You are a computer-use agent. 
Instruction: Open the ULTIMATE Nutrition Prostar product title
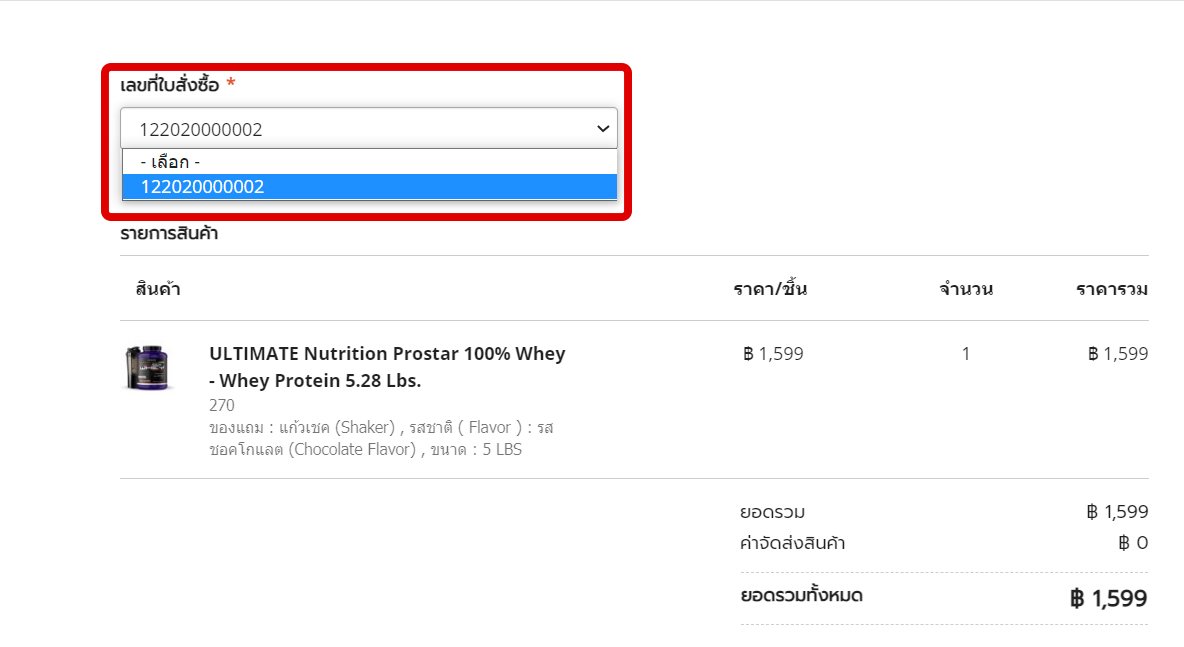coord(387,367)
